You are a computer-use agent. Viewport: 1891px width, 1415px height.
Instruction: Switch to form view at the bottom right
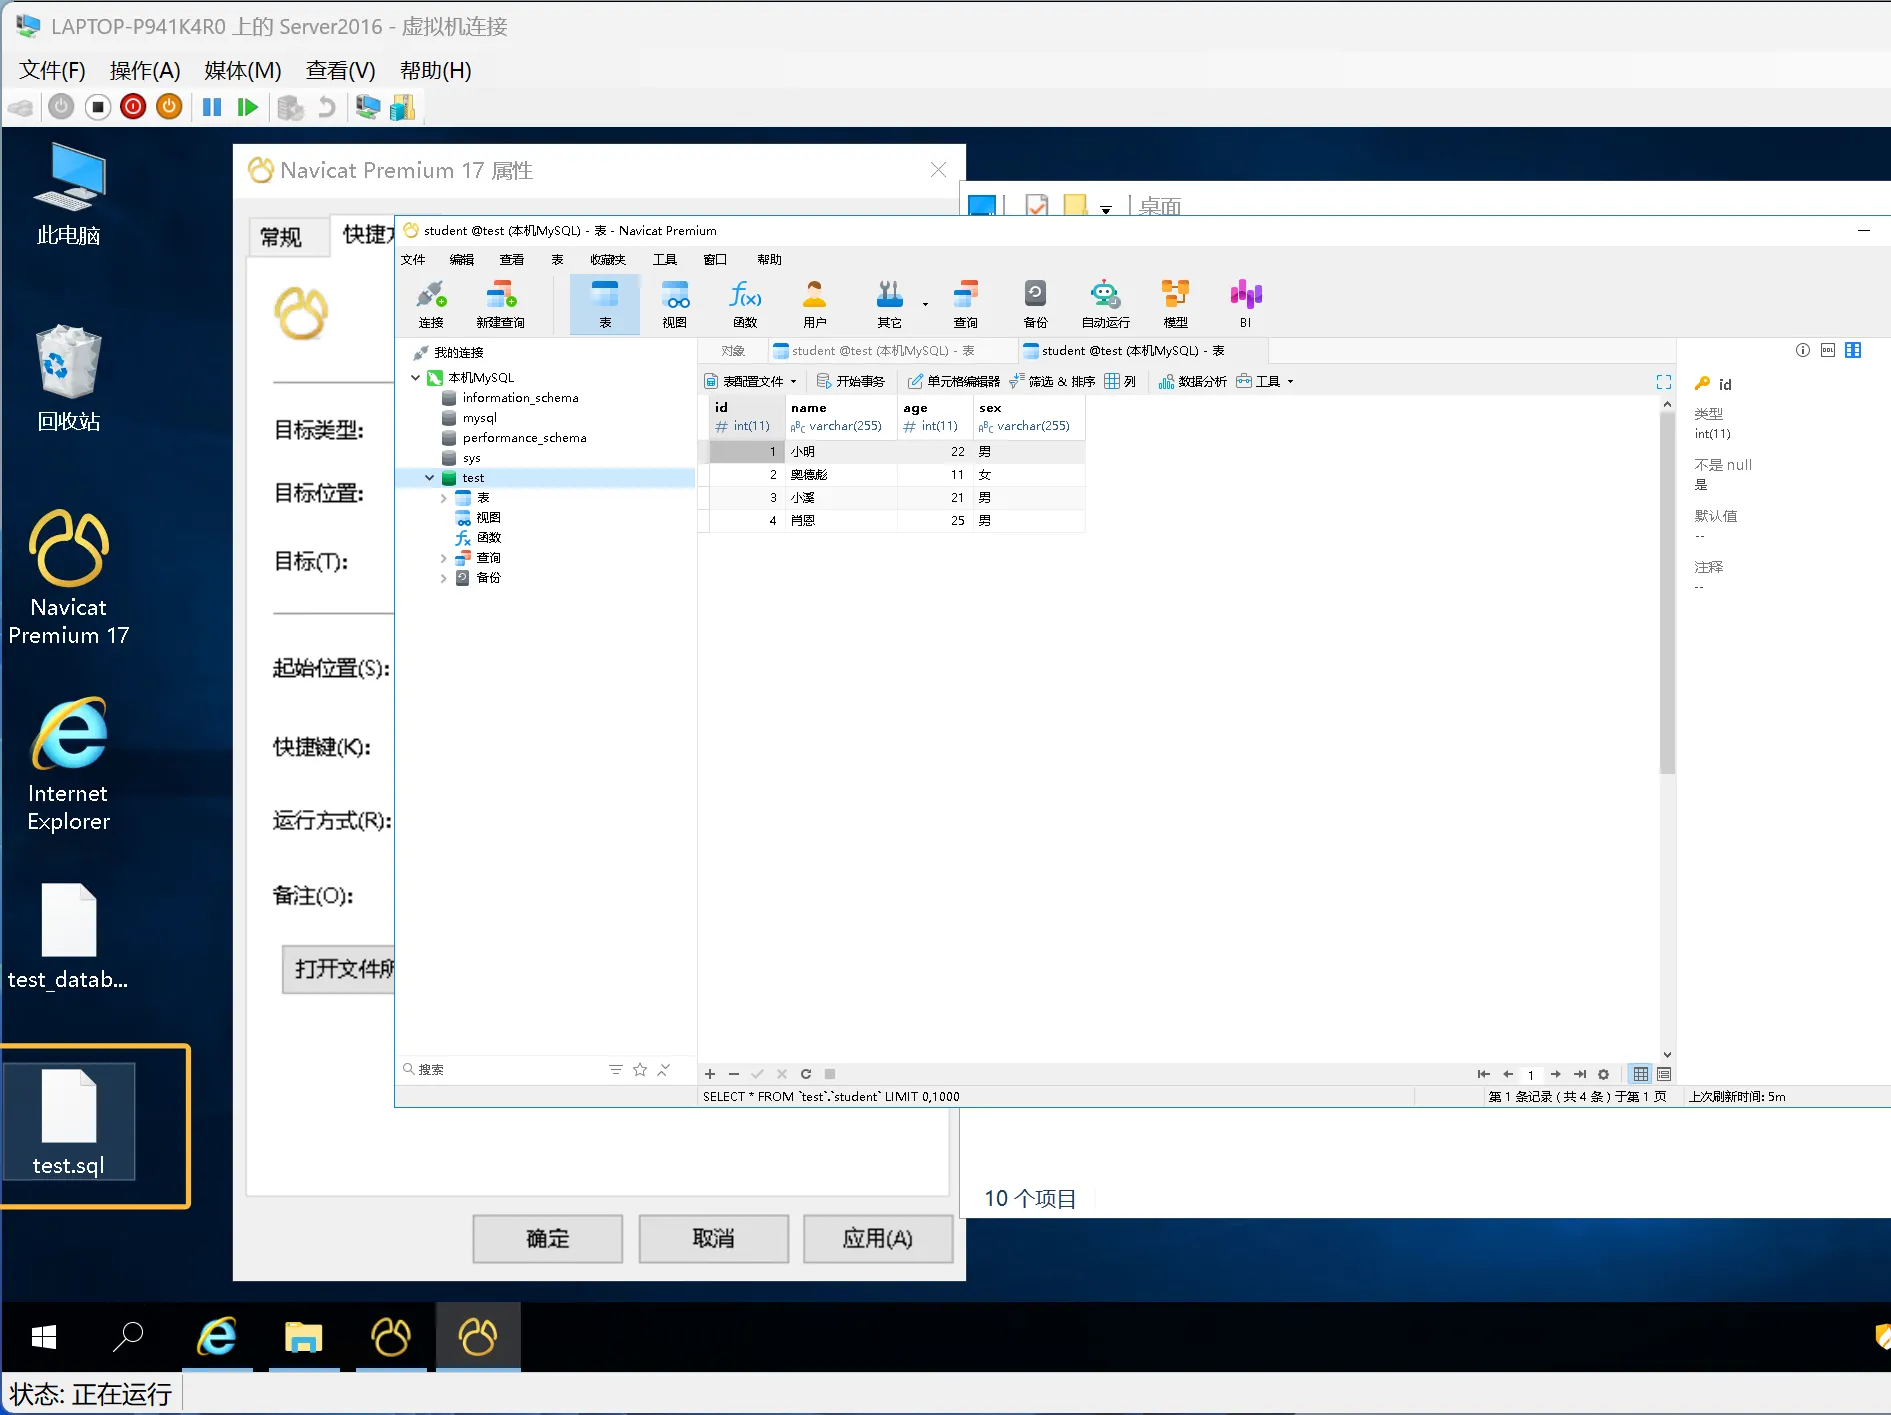click(1664, 1074)
